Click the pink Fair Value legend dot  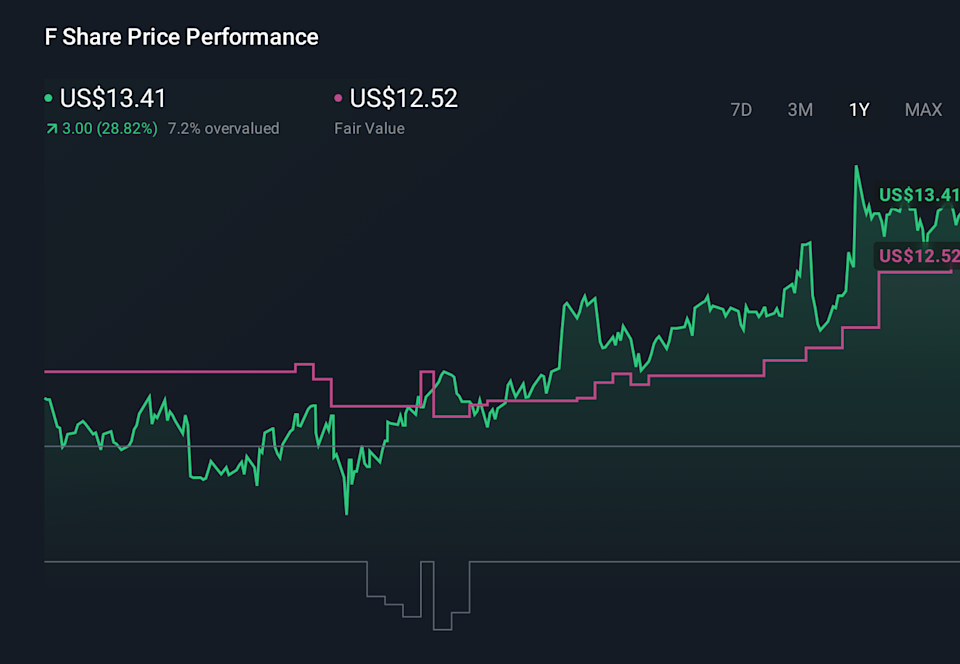(337, 98)
